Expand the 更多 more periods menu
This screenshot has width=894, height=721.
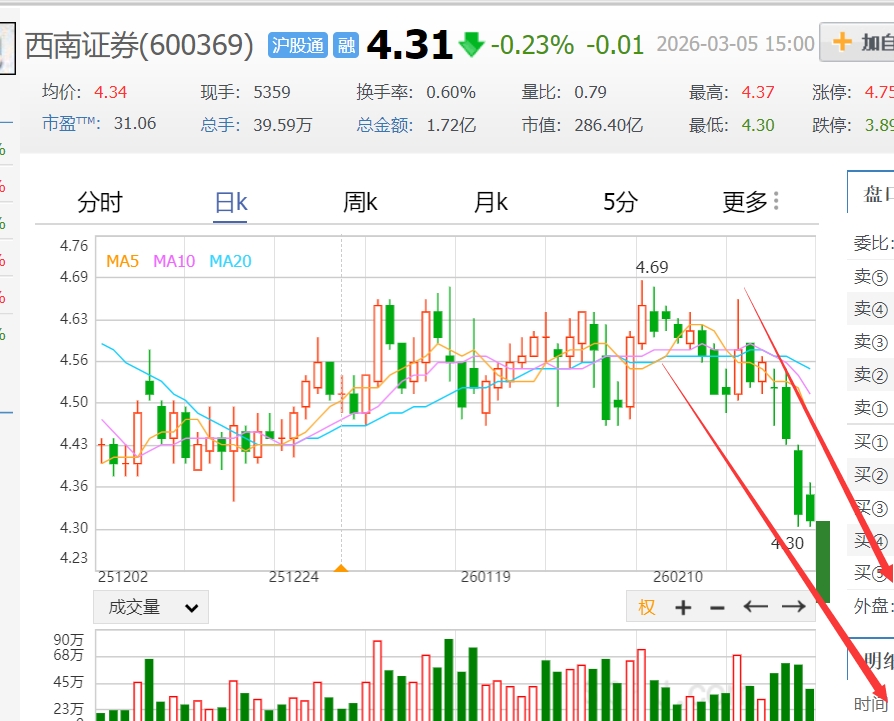coord(750,202)
